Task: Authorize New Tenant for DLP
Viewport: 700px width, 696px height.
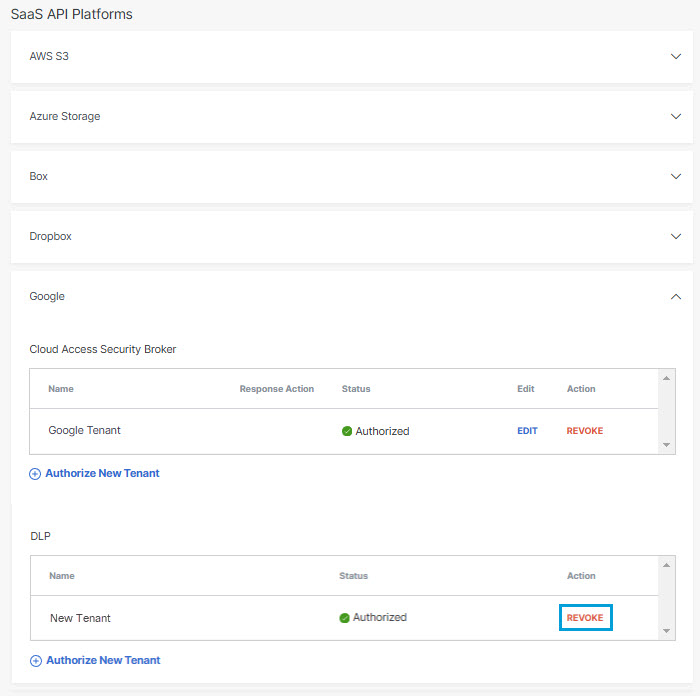Action: click(103, 660)
